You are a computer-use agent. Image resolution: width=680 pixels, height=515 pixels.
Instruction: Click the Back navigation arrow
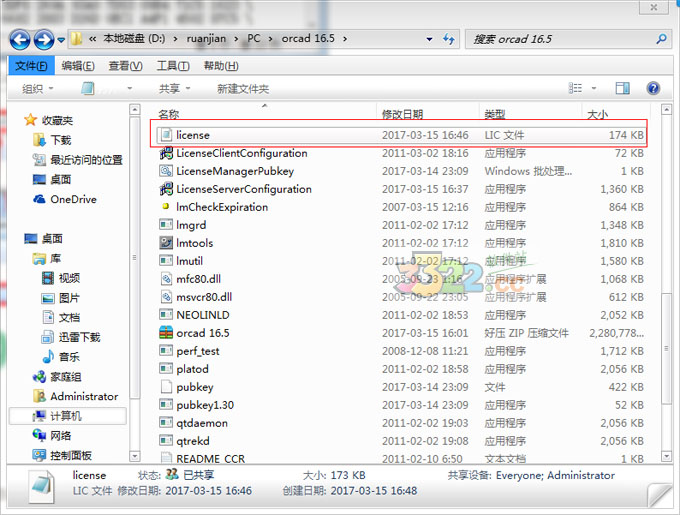tap(20, 39)
